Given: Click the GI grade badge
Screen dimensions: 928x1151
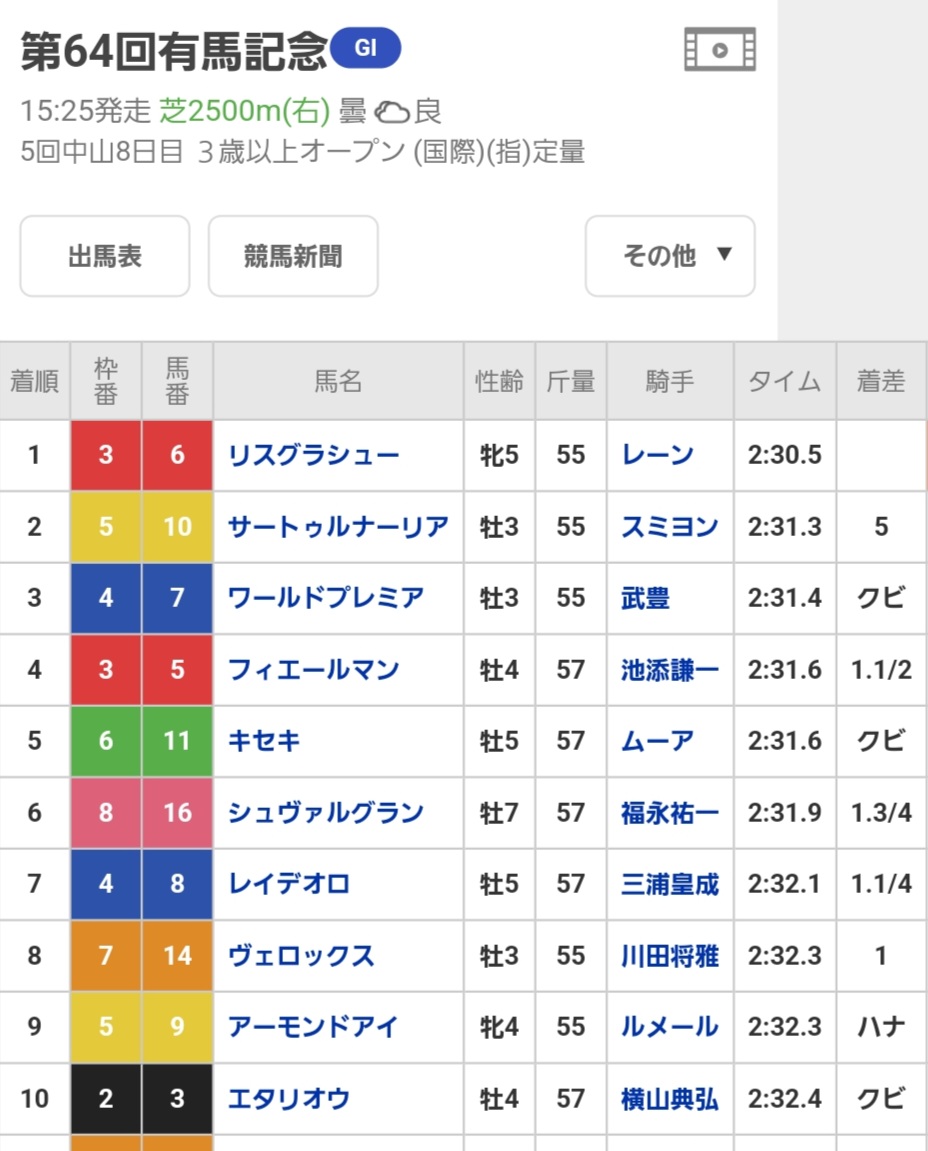Looking at the screenshot, I should (365, 48).
